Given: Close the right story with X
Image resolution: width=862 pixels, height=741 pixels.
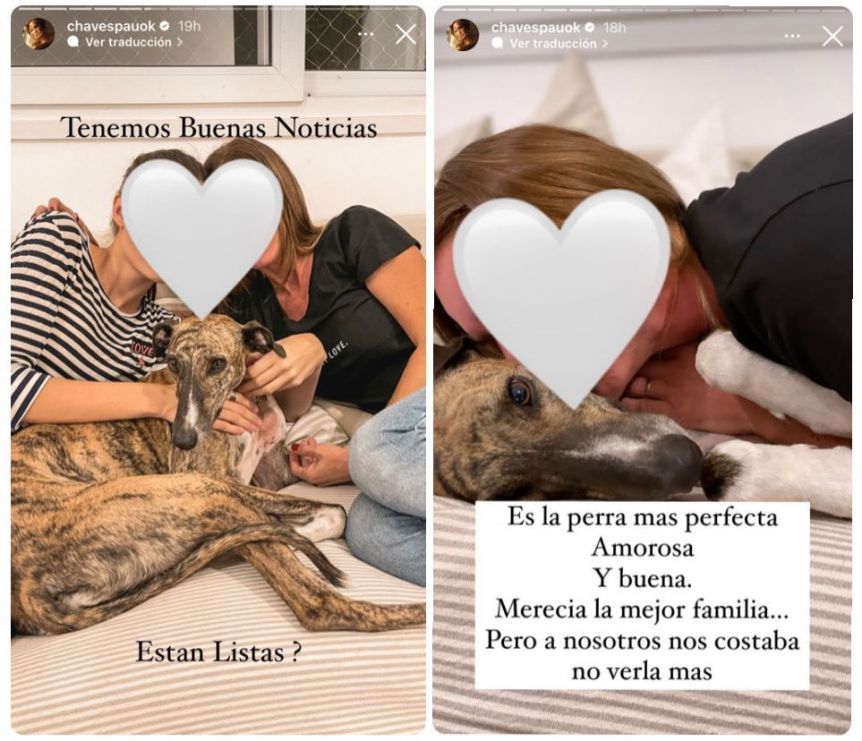Looking at the screenshot, I should [x=832, y=36].
